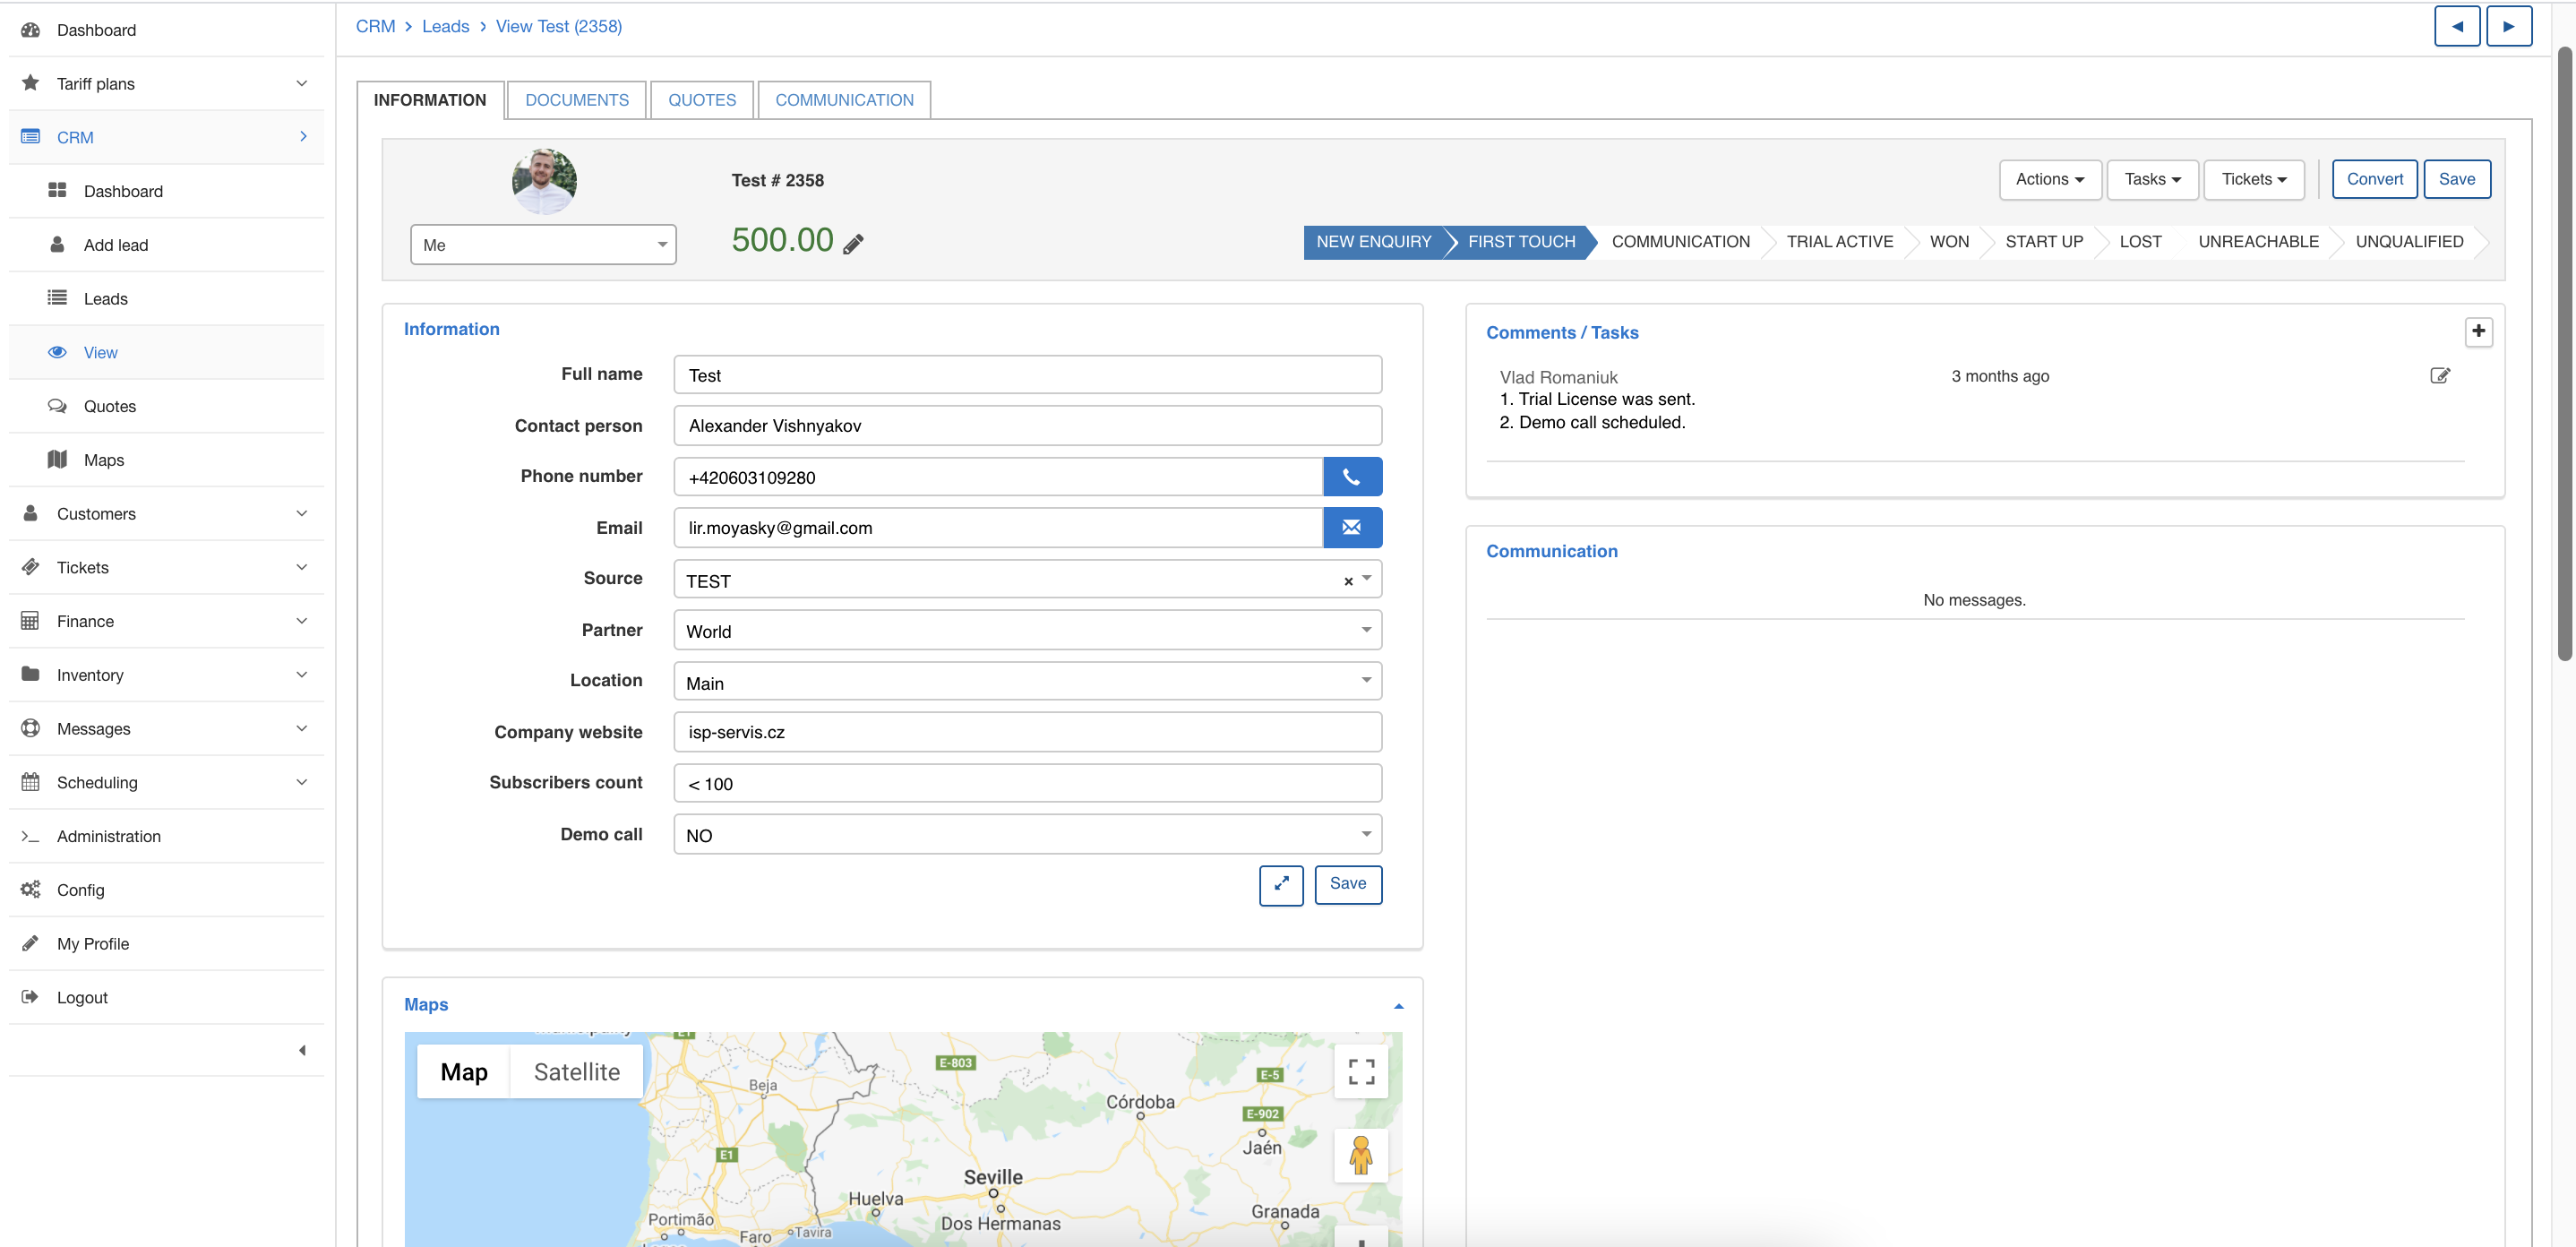Viewport: 2576px width, 1247px height.
Task: Select Quotes in the CRM sidebar
Action: point(109,406)
